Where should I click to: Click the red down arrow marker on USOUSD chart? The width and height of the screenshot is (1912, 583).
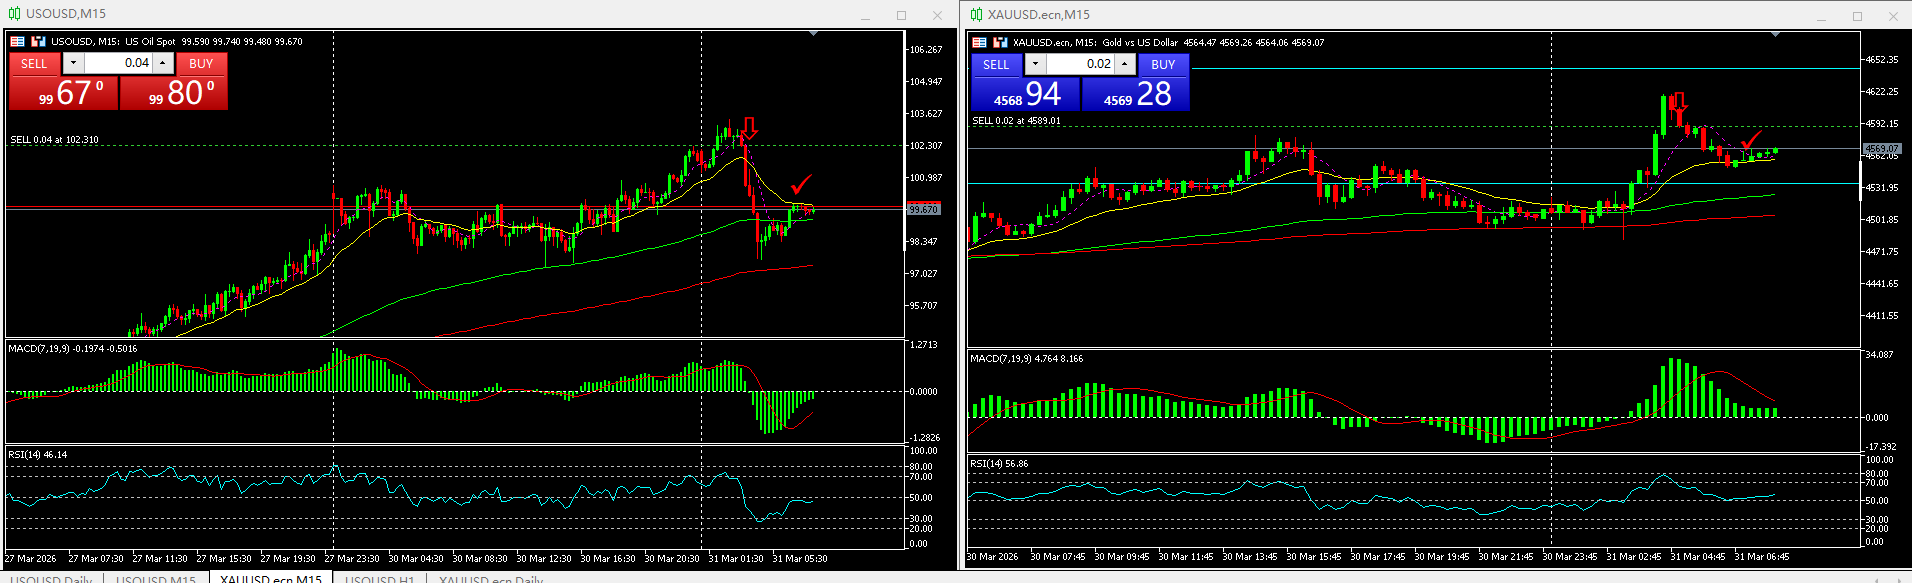pyautogui.click(x=749, y=128)
